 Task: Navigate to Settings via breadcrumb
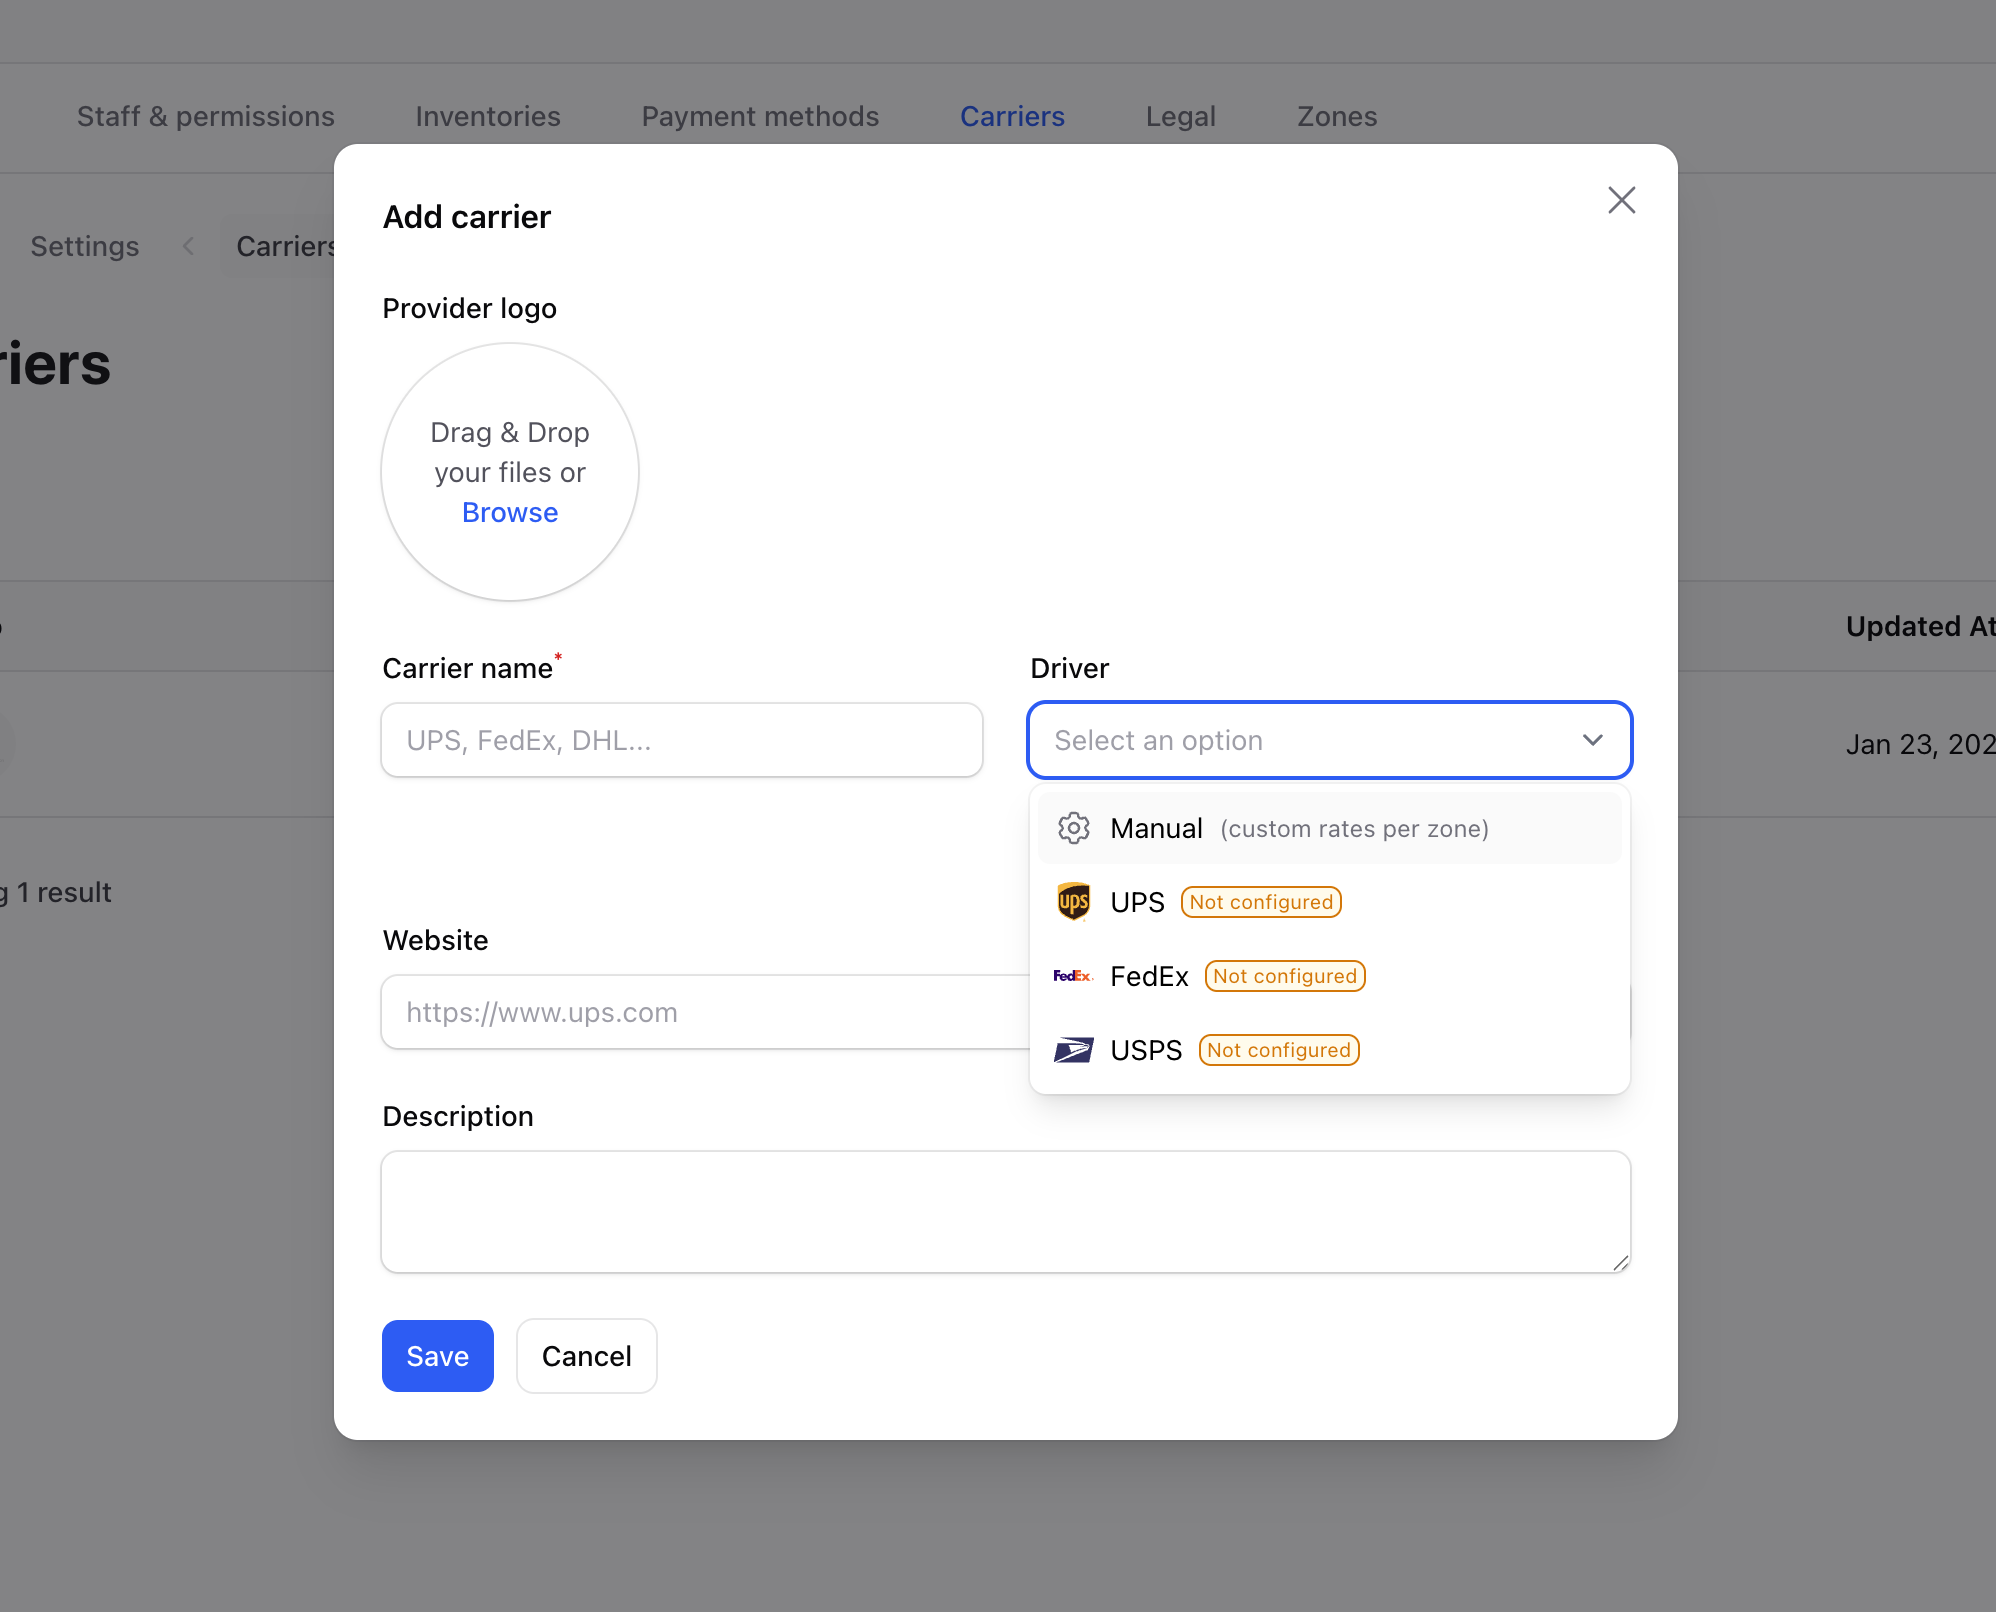pos(84,246)
